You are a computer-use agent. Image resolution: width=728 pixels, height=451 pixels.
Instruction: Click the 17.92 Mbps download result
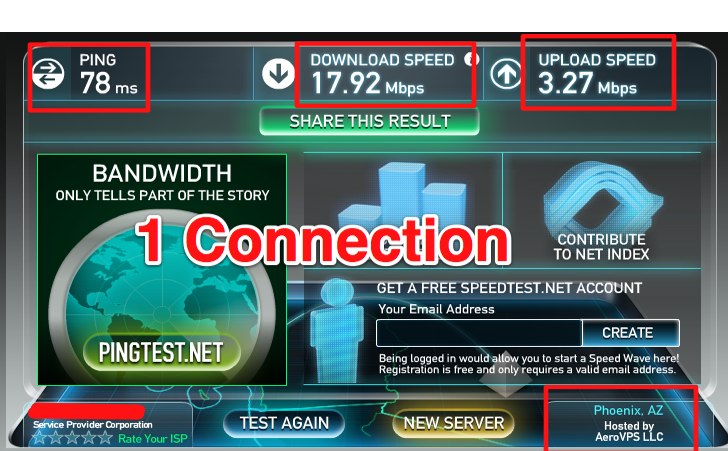click(368, 84)
